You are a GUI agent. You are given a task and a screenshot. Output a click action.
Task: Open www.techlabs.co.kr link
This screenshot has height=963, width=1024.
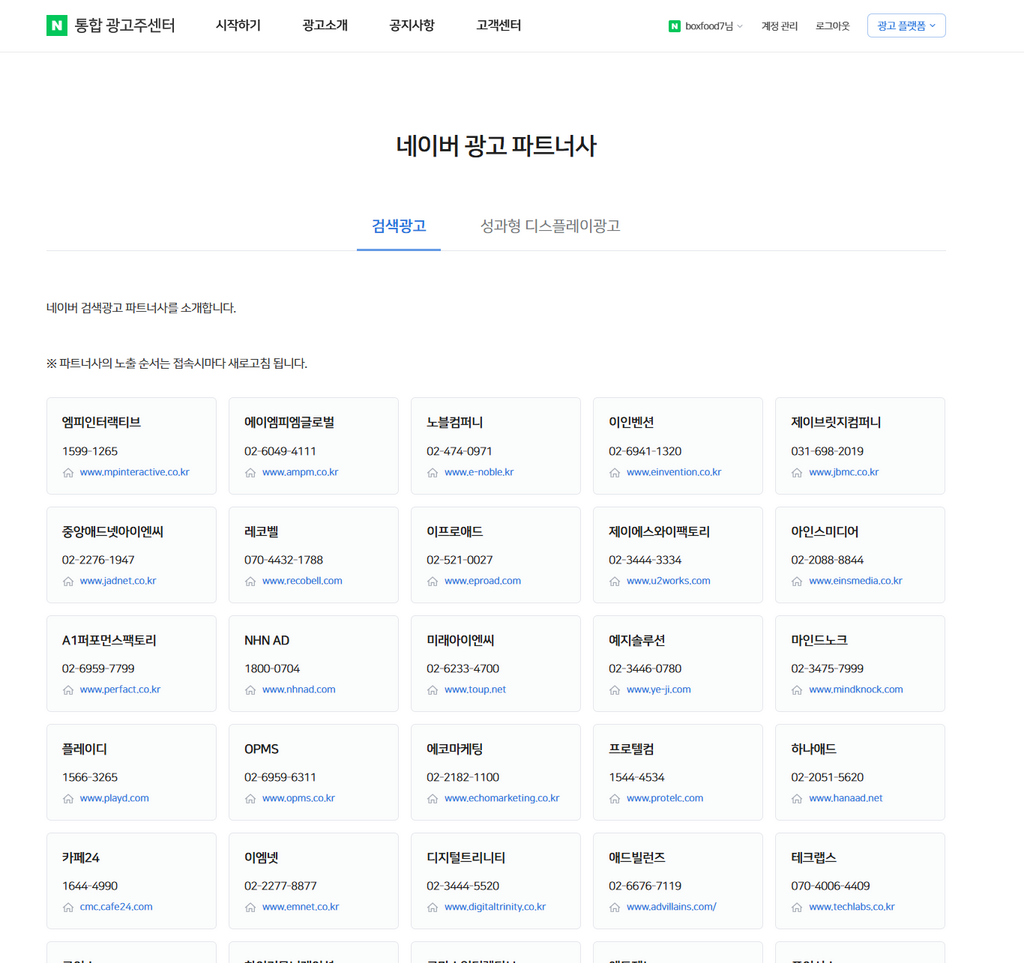tap(852, 907)
